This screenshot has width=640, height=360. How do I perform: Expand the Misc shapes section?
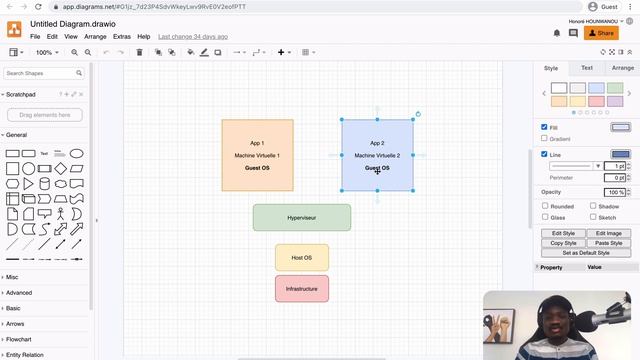tap(12, 277)
